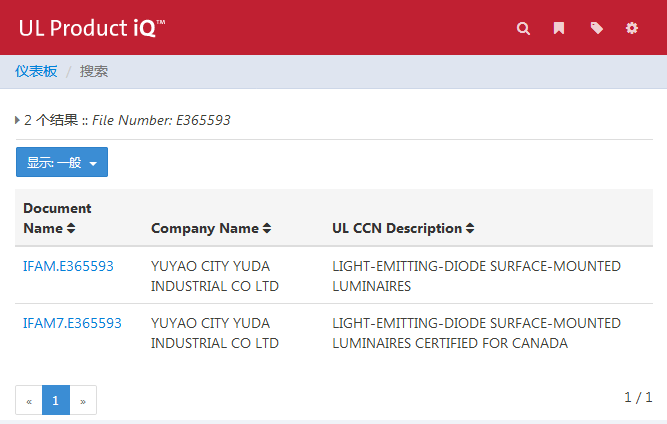Open the tags icon in header
This screenshot has height=424, width=667.
[597, 28]
